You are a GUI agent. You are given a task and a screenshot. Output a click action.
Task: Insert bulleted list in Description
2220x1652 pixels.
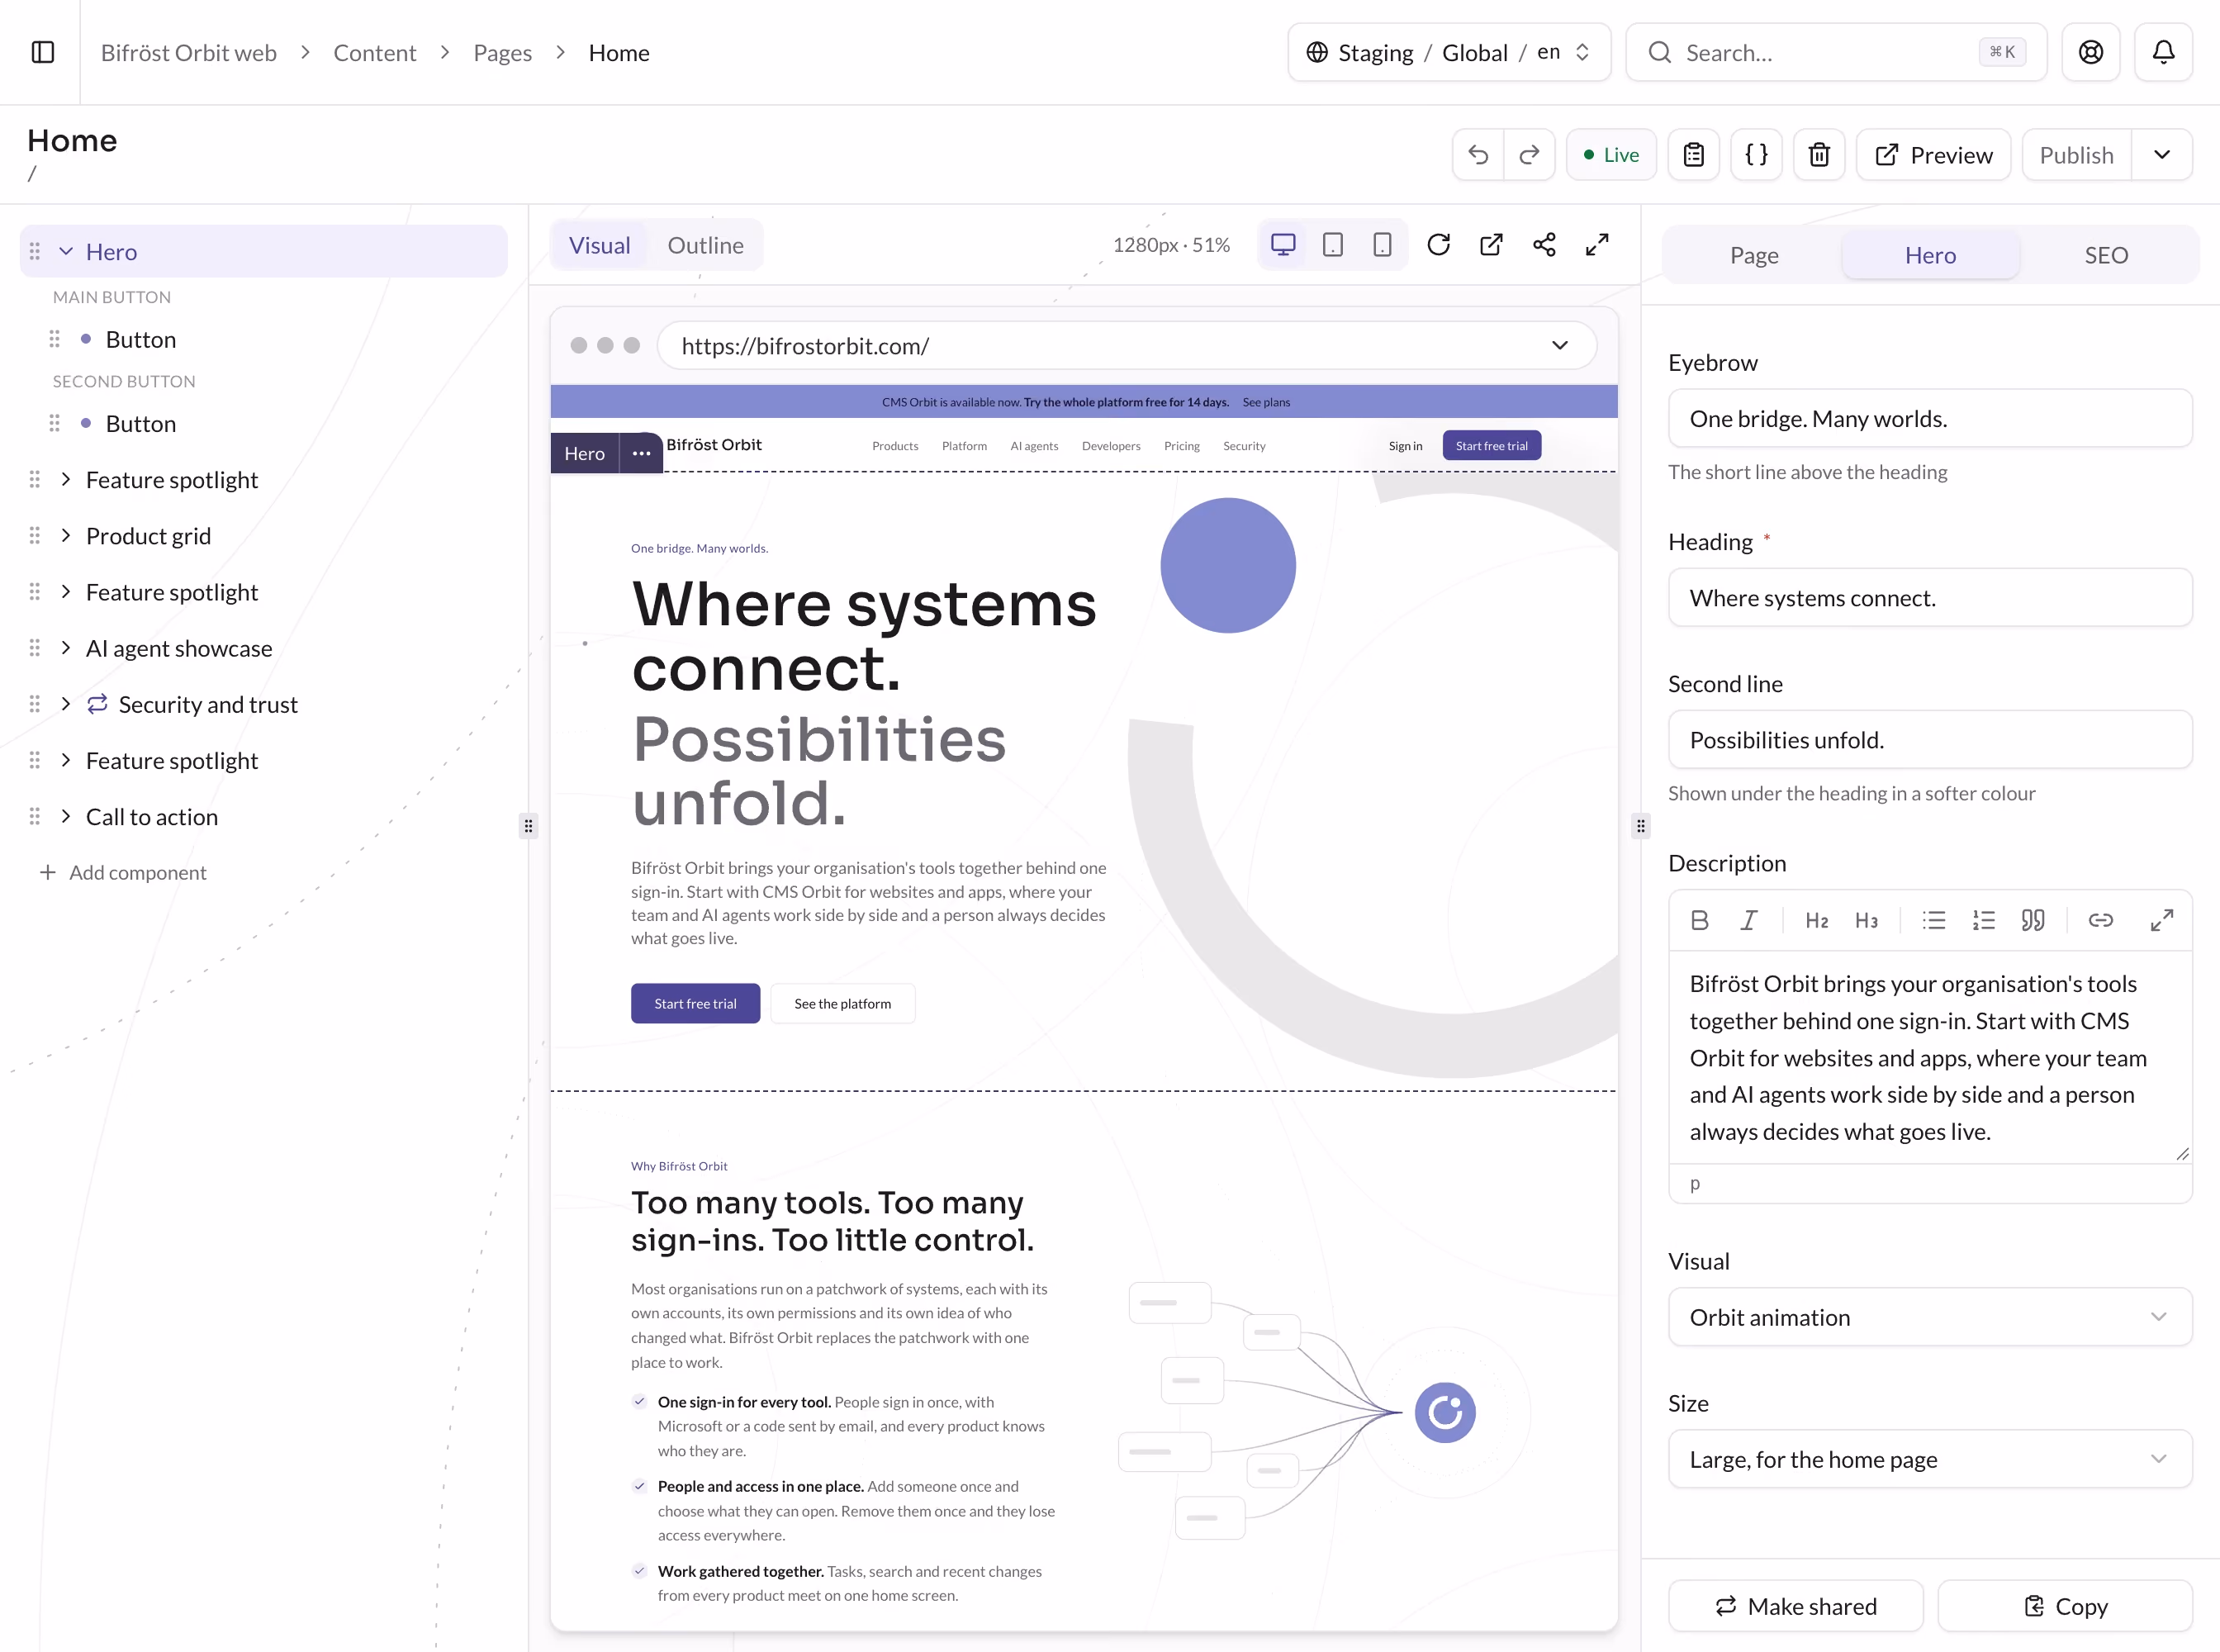[1934, 920]
